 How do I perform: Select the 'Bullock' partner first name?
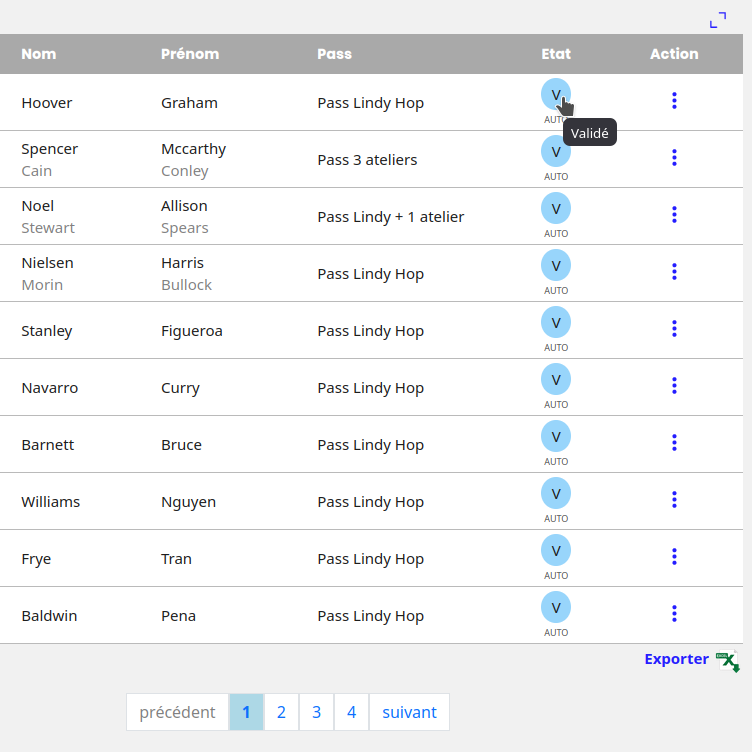click(186, 285)
